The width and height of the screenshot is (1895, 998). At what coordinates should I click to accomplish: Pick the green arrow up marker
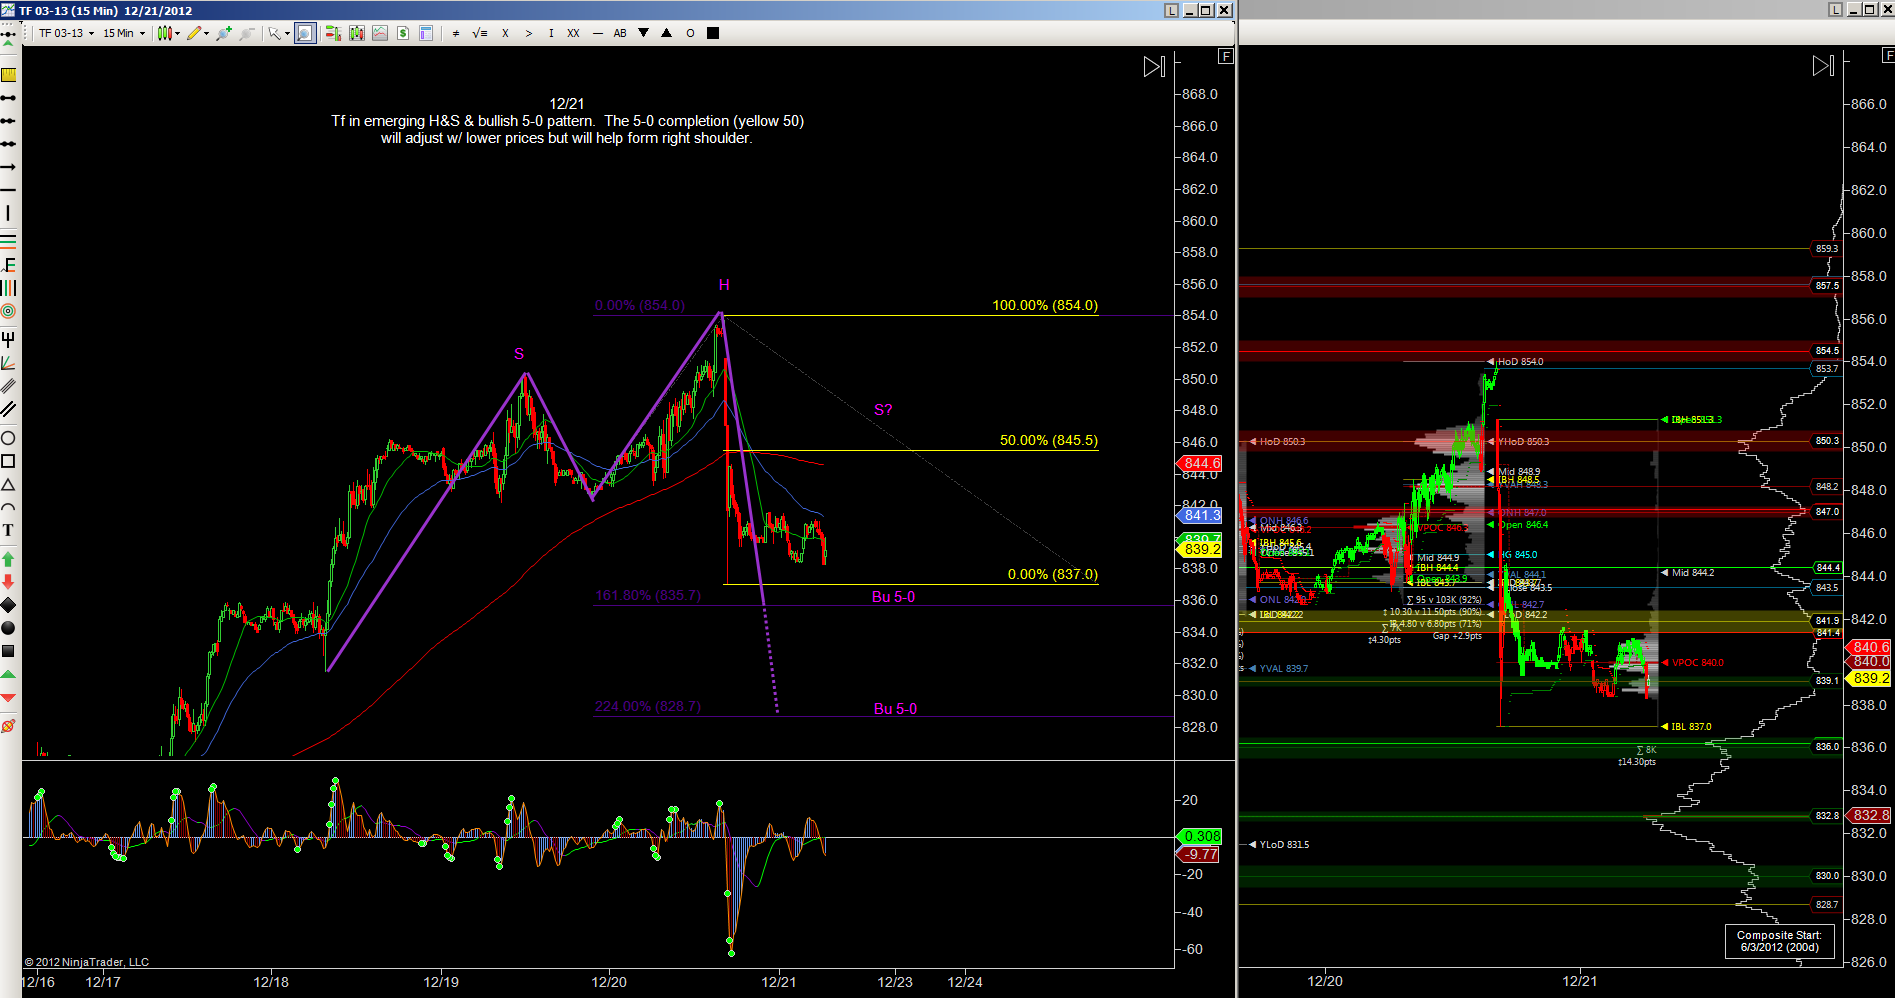tap(8, 558)
